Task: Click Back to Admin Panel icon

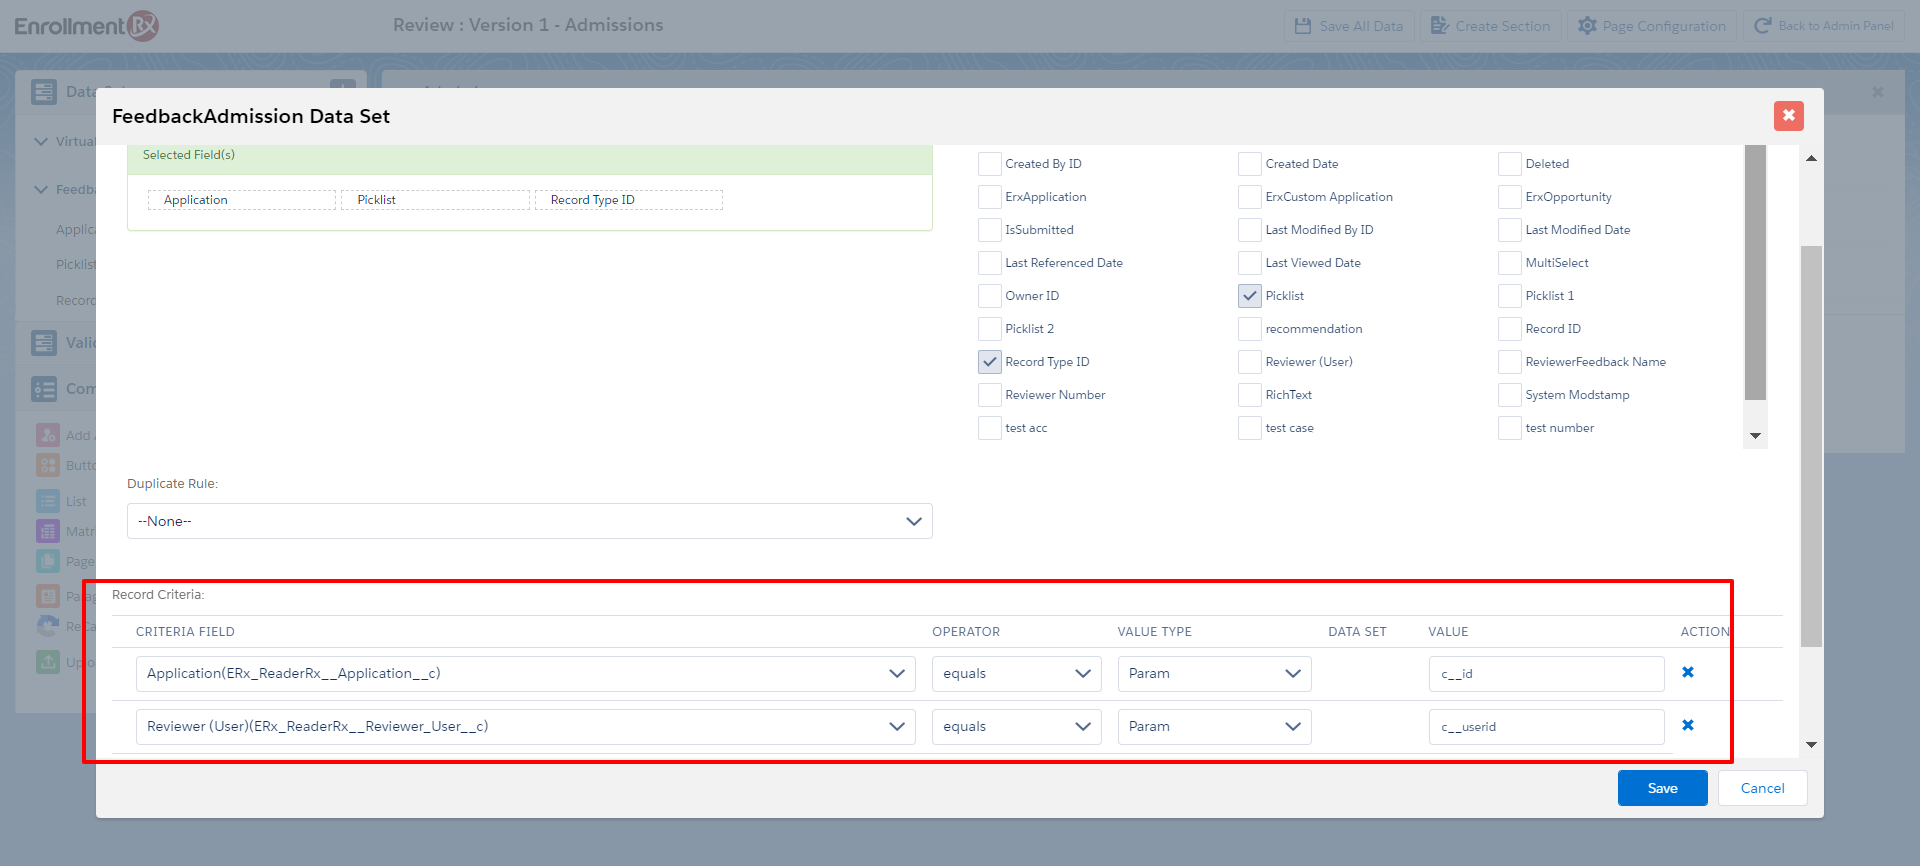Action: pos(1763,26)
